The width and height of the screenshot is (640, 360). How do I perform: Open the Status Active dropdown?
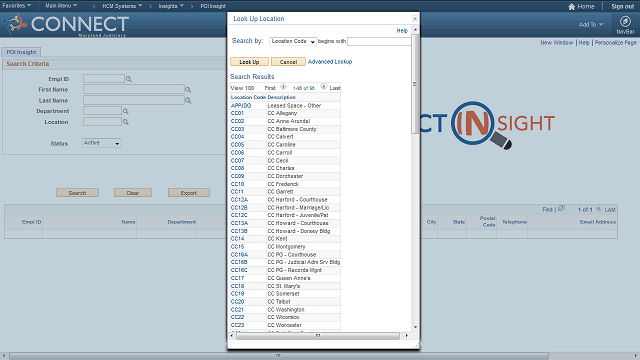(x=102, y=143)
